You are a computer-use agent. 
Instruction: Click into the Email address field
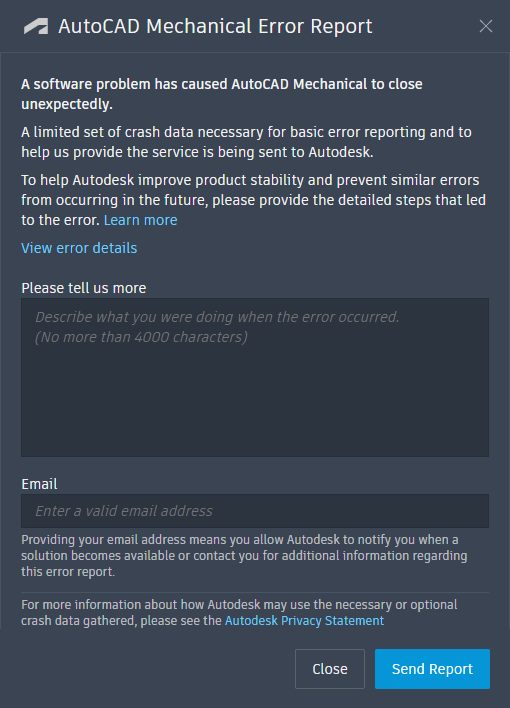(255, 511)
